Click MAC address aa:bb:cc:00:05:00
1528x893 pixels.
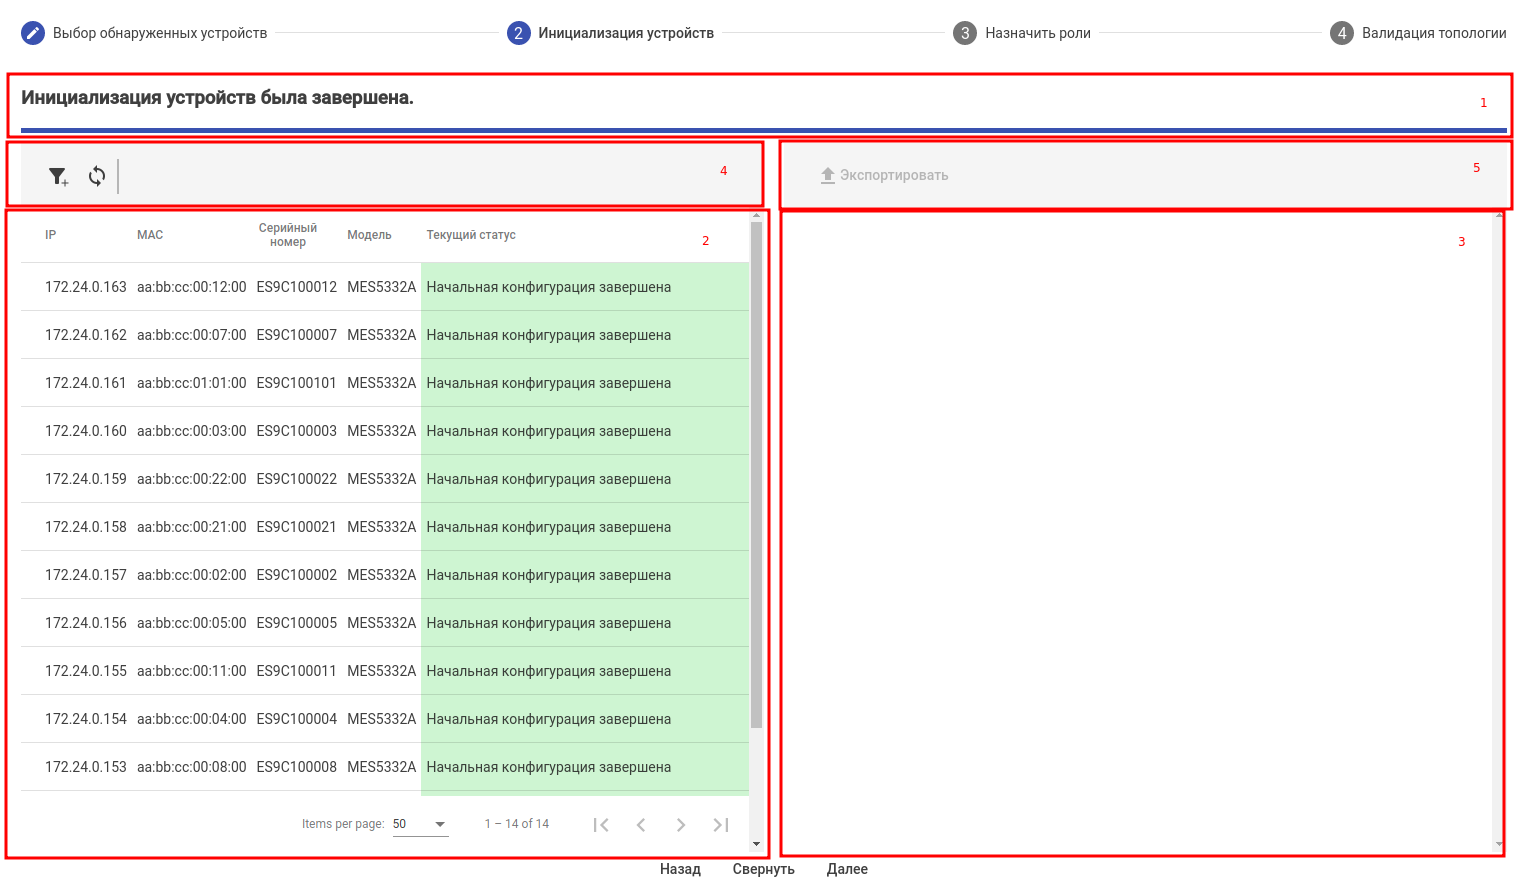tap(192, 623)
